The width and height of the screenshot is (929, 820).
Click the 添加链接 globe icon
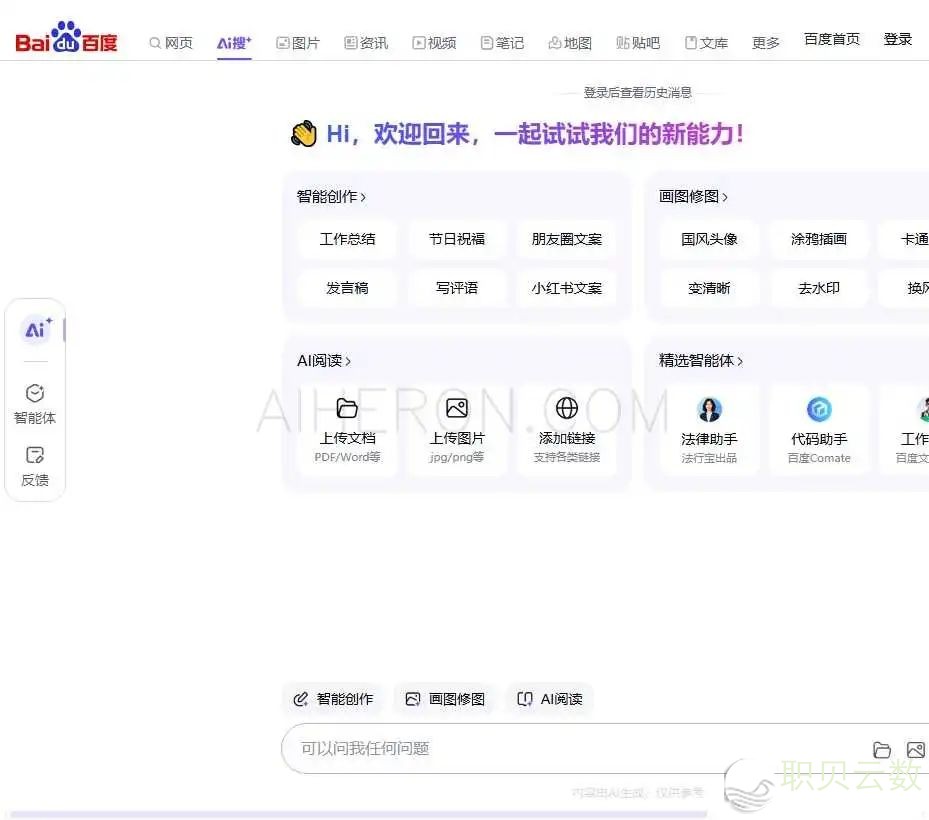(x=567, y=408)
